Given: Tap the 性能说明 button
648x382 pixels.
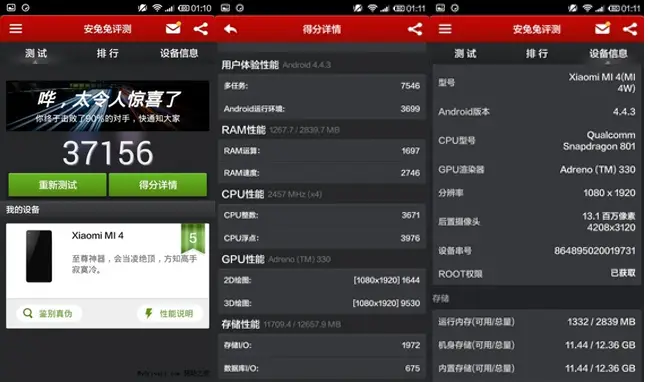Looking at the screenshot, I should (170, 313).
